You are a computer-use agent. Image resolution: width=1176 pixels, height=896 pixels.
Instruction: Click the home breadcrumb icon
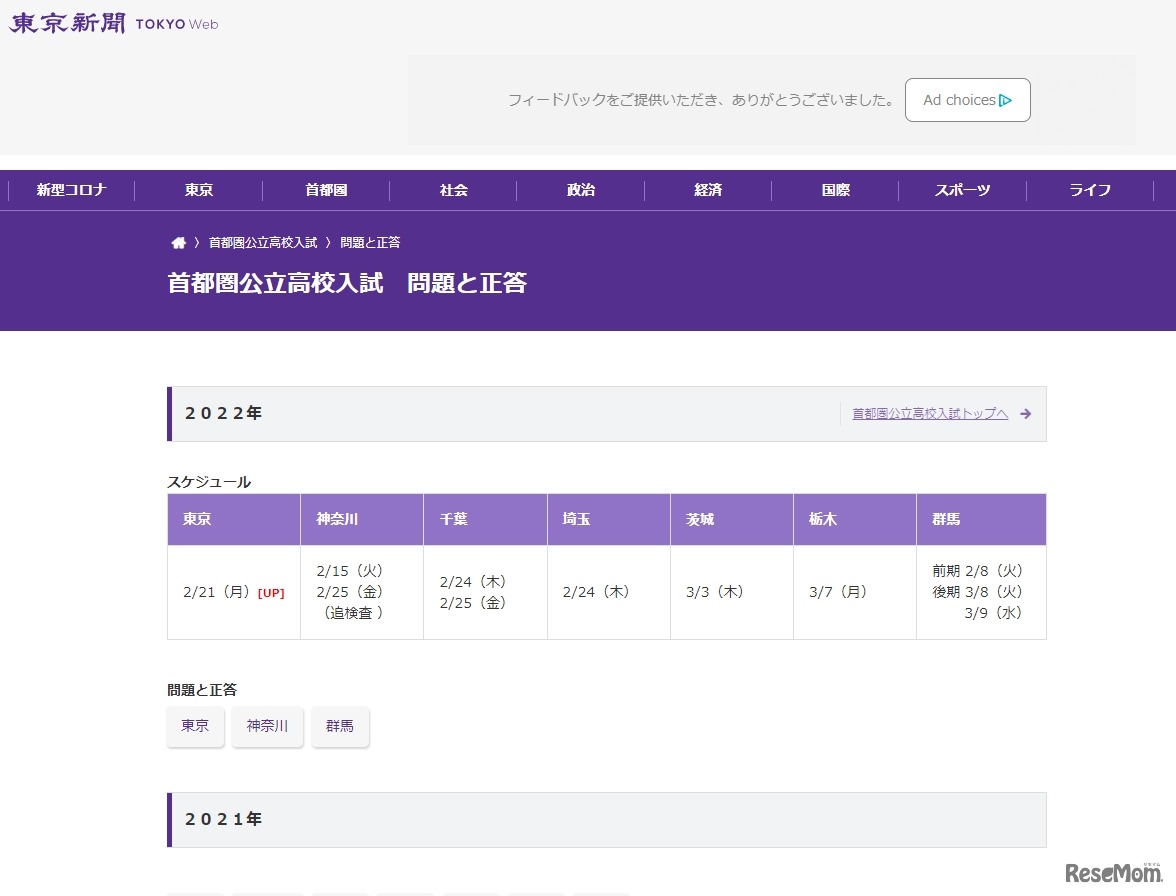pos(177,241)
